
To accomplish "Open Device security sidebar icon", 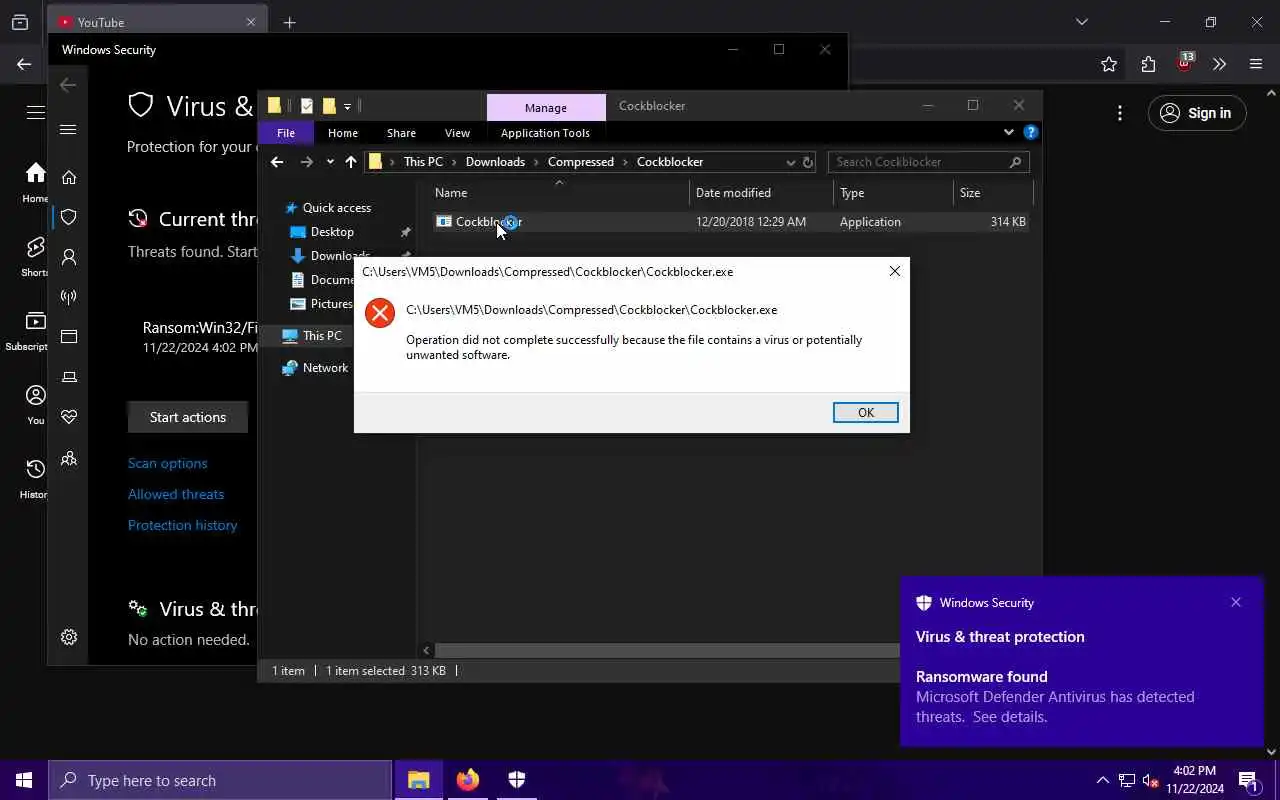I will [x=69, y=377].
